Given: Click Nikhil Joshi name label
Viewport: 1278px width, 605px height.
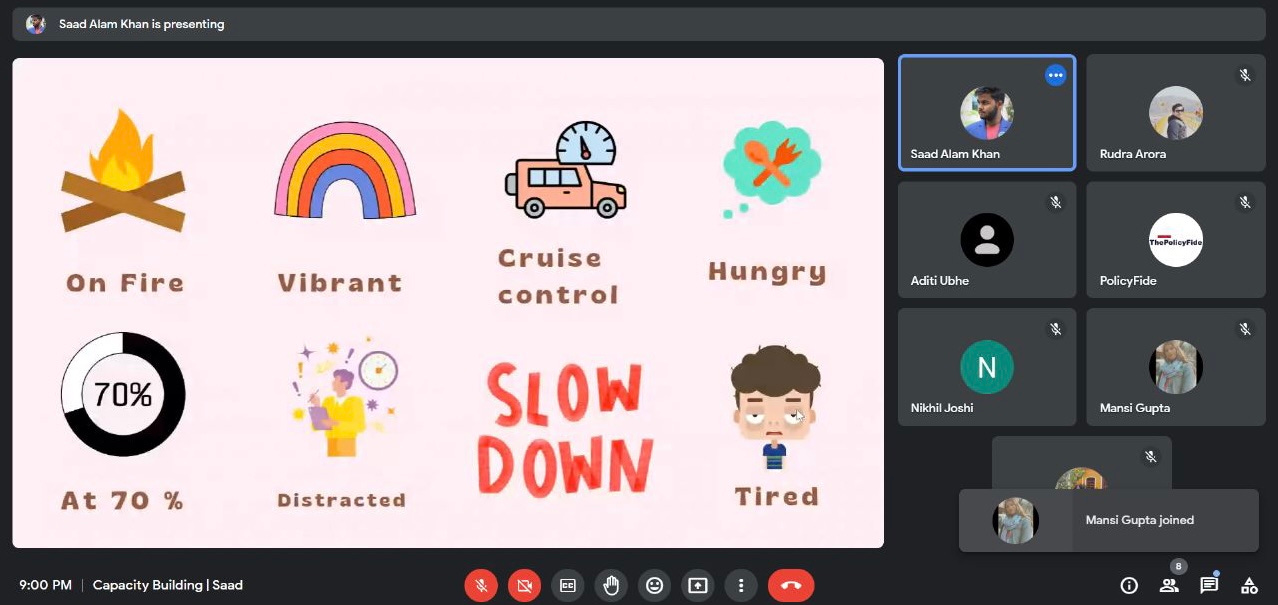Looking at the screenshot, I should coord(942,408).
